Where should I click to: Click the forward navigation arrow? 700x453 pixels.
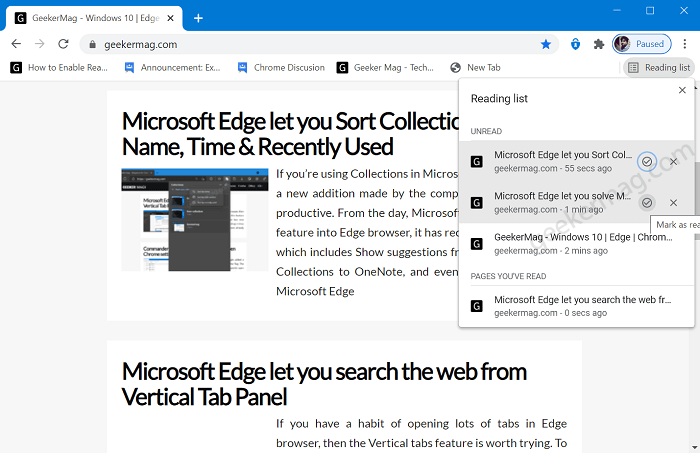tap(40, 44)
